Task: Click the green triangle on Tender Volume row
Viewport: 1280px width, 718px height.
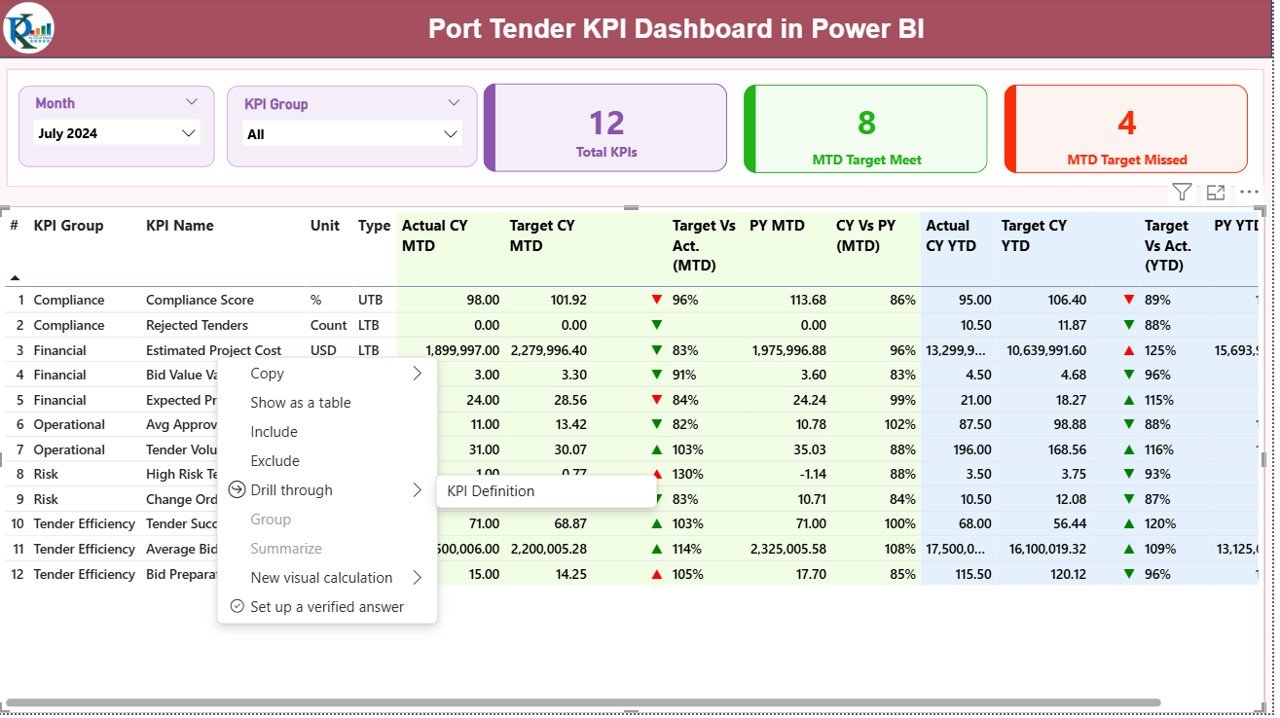Action: [x=657, y=449]
